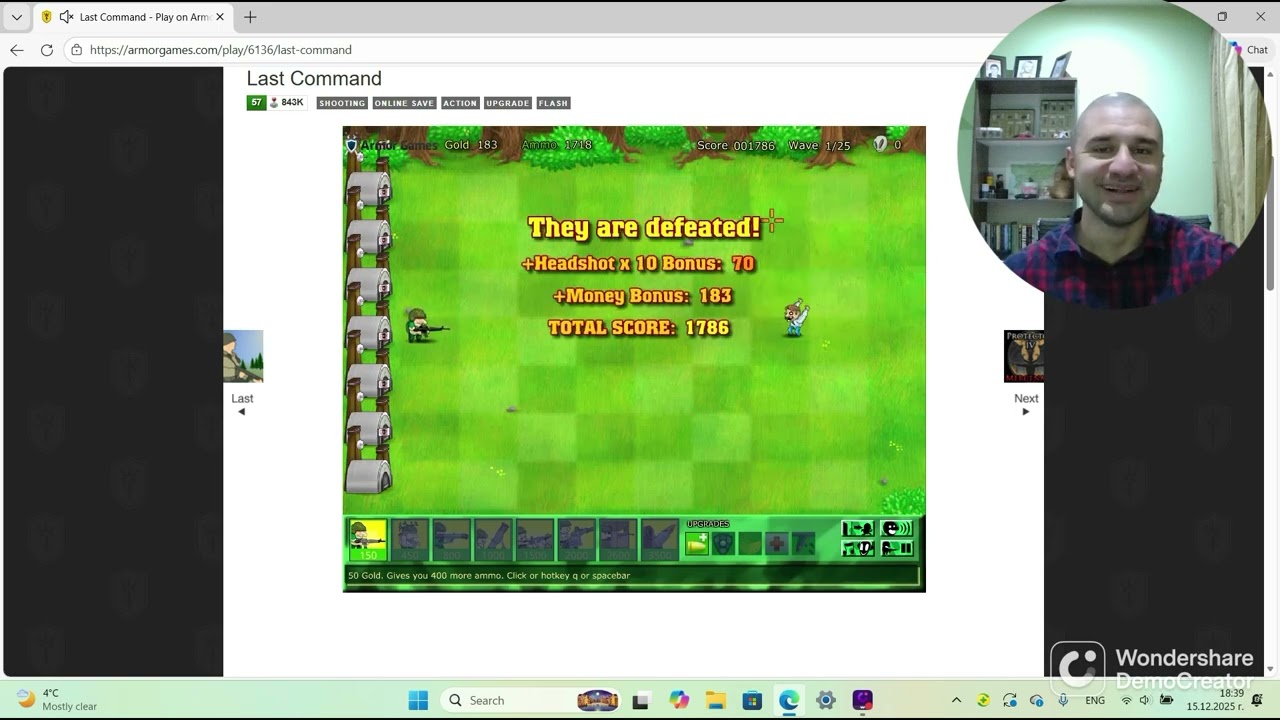Toggle the game sound effects

(897, 529)
